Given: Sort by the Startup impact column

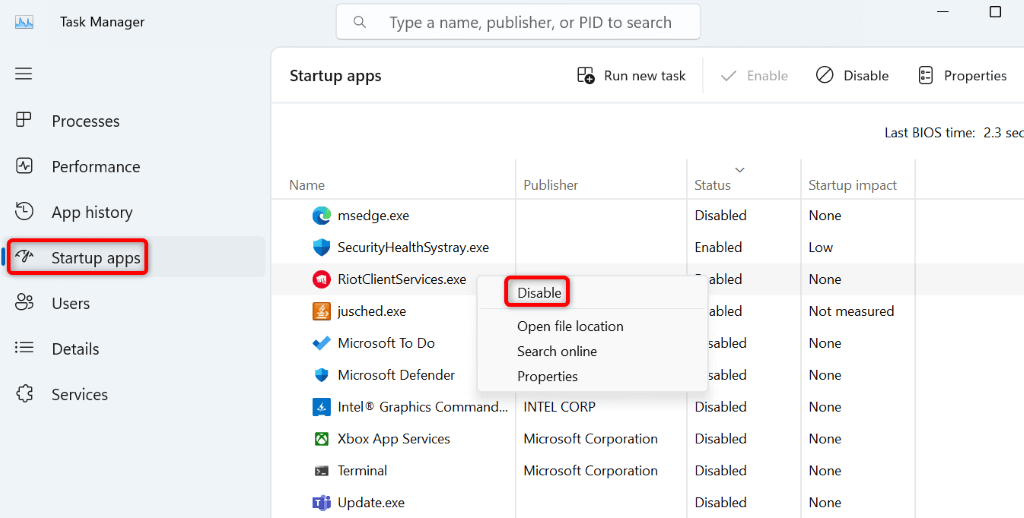Looking at the screenshot, I should (852, 185).
